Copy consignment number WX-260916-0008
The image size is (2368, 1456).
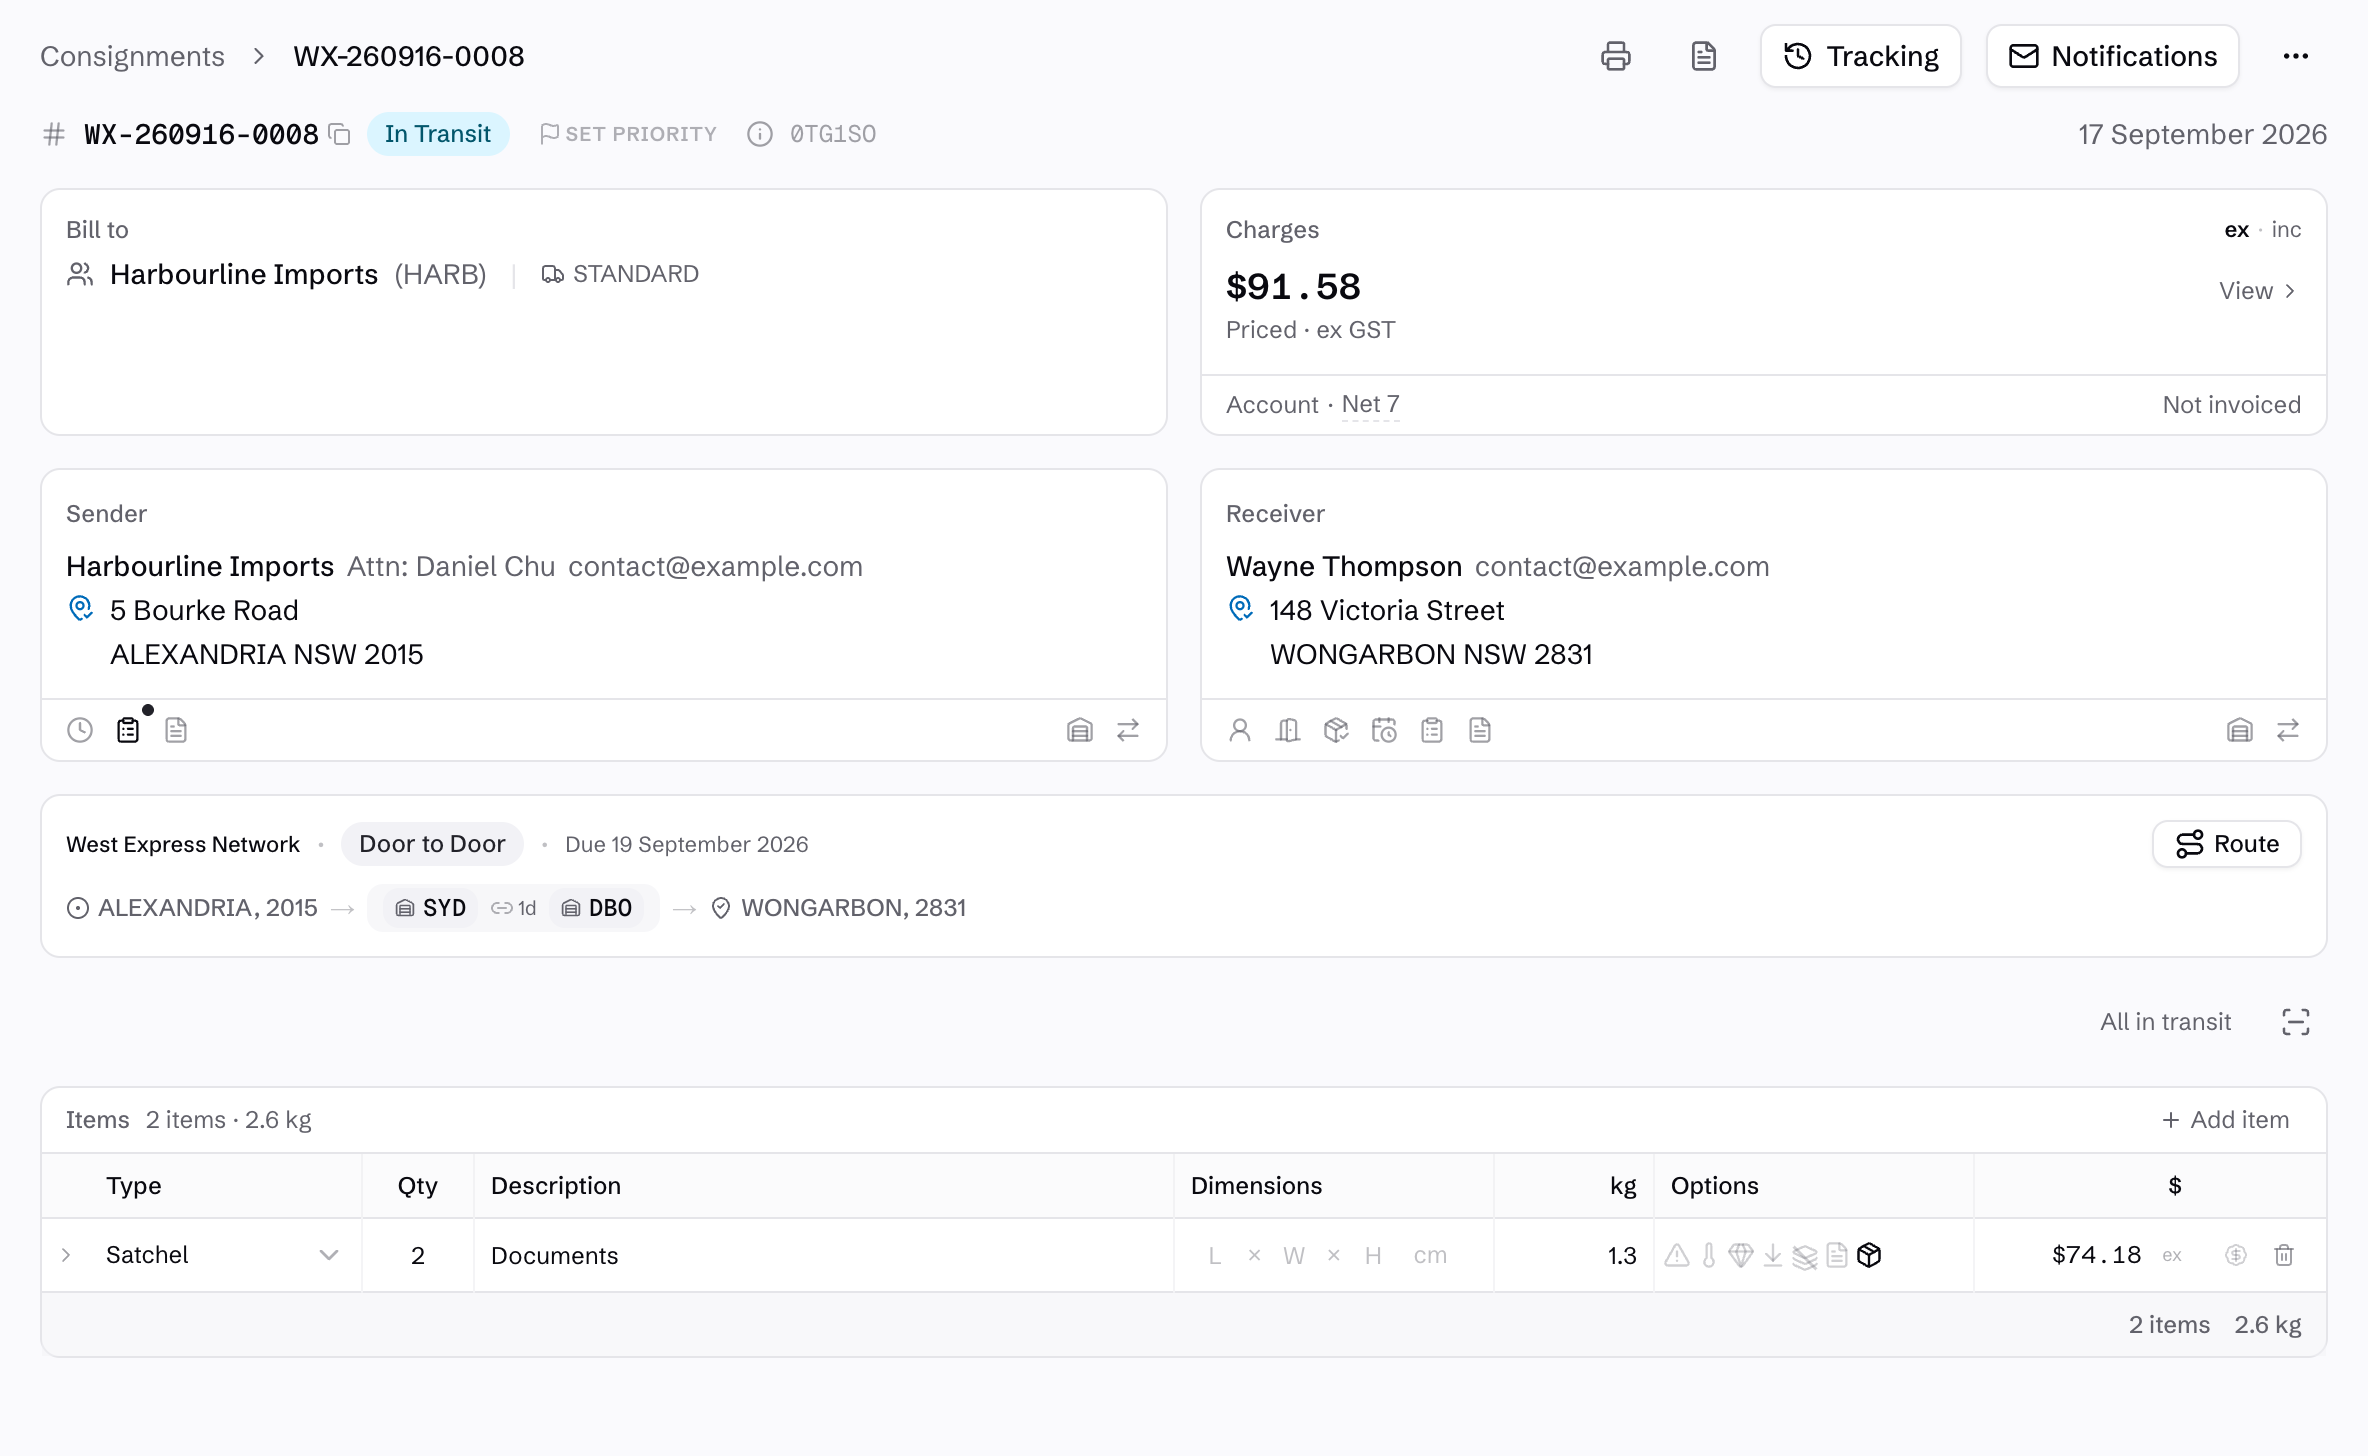(x=340, y=134)
